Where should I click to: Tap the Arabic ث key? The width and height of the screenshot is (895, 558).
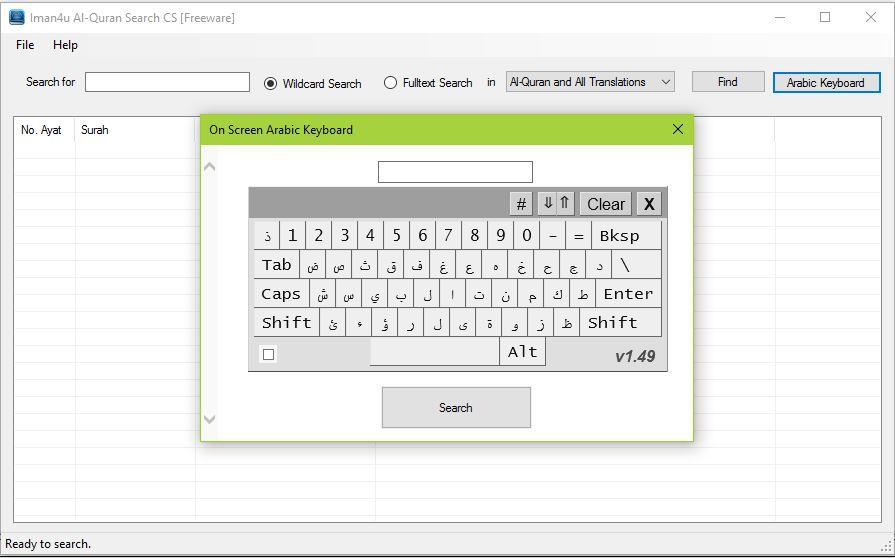pos(364,265)
